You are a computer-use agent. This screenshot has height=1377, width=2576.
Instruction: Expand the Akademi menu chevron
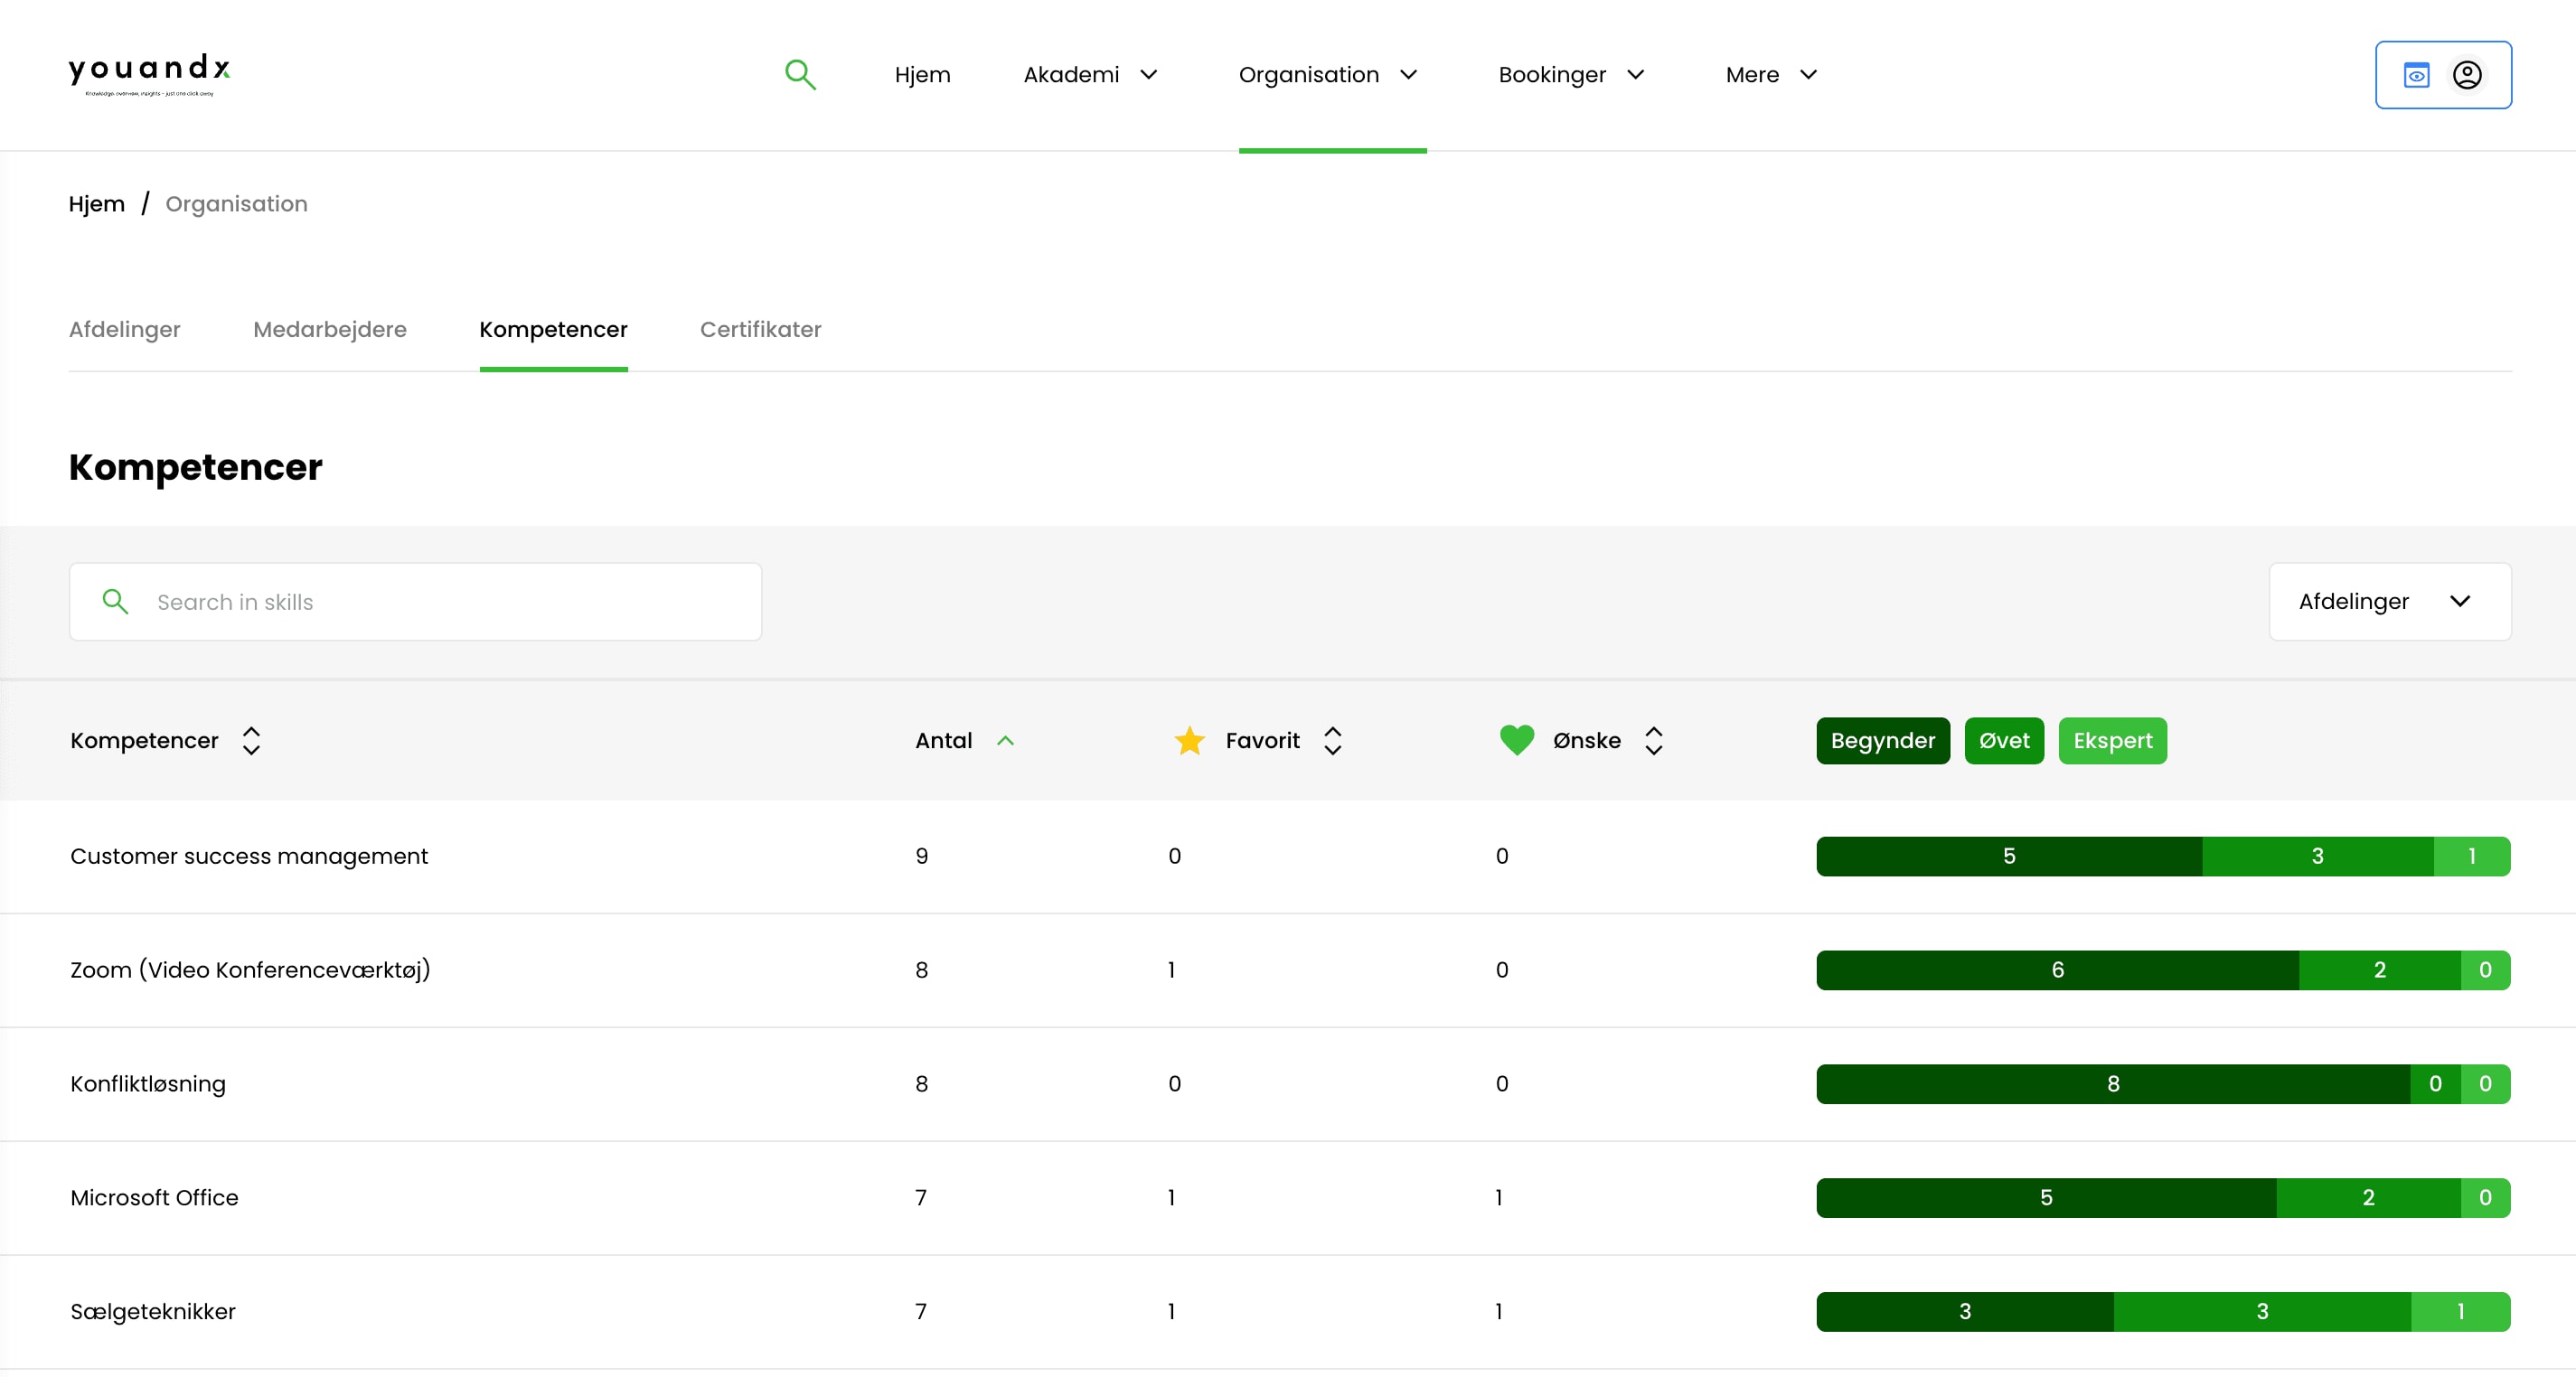click(1148, 75)
